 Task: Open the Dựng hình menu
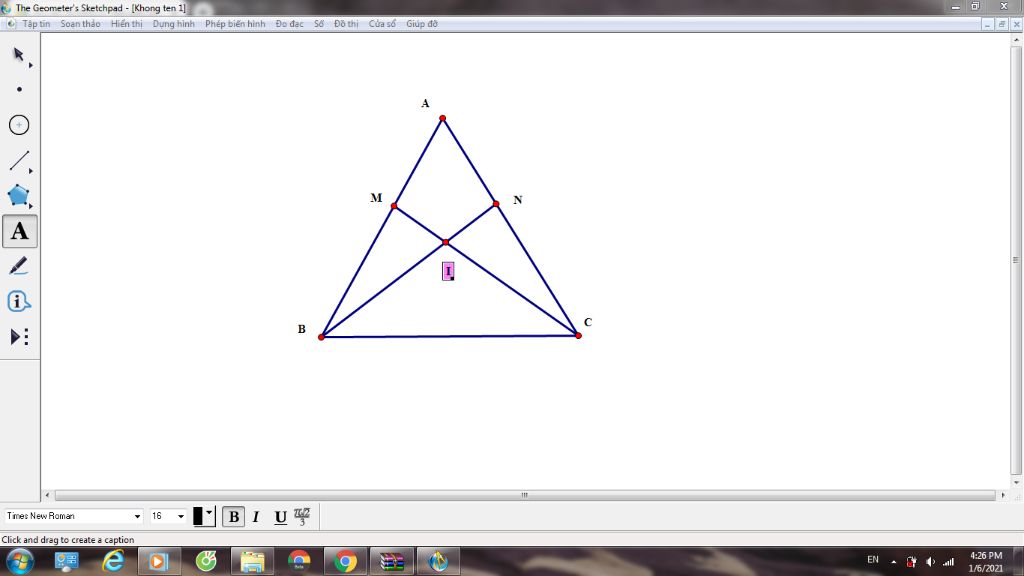(x=173, y=23)
